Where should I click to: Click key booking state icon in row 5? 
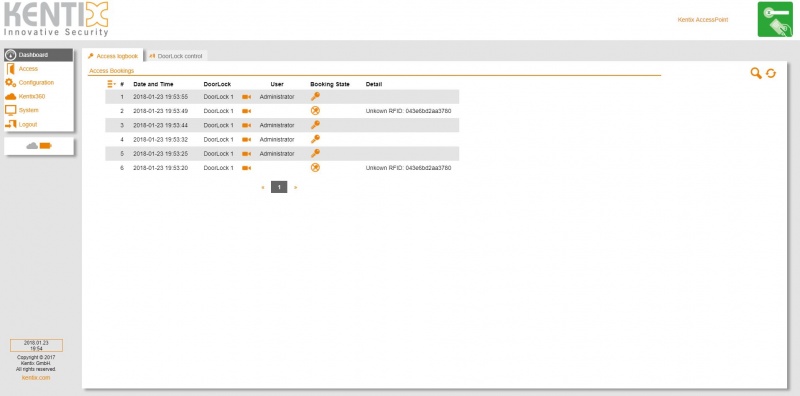click(315, 153)
